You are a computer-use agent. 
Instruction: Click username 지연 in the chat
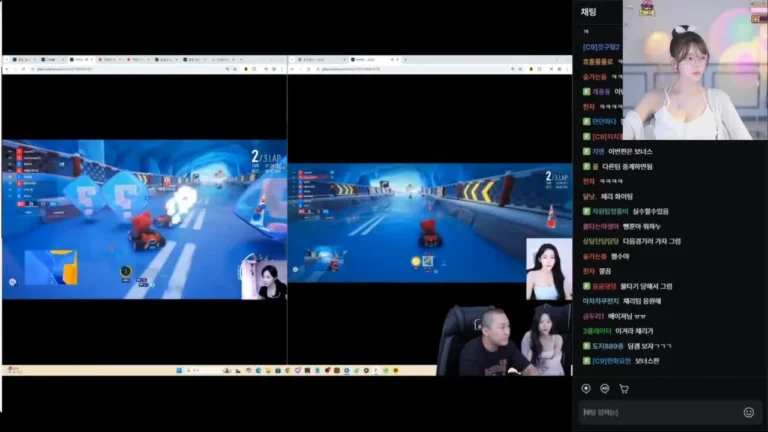(x=598, y=152)
